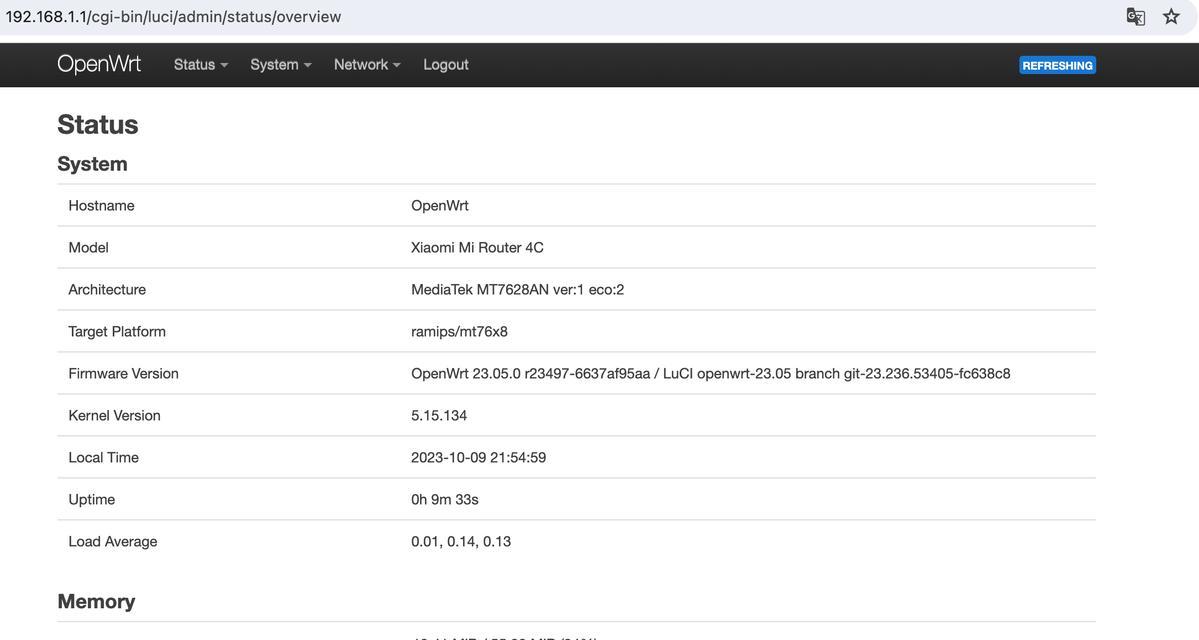Viewport: 1199px width, 640px height.
Task: Click the local time 2023-10-09 21:54:59
Action: 479,458
